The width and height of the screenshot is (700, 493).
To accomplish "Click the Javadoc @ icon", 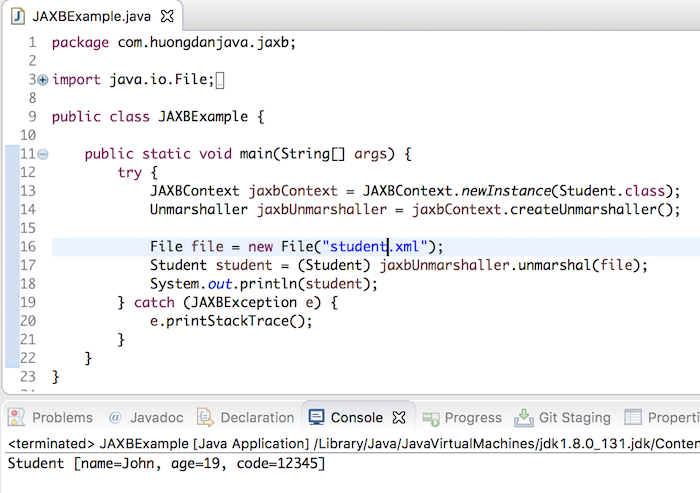I will (115, 418).
